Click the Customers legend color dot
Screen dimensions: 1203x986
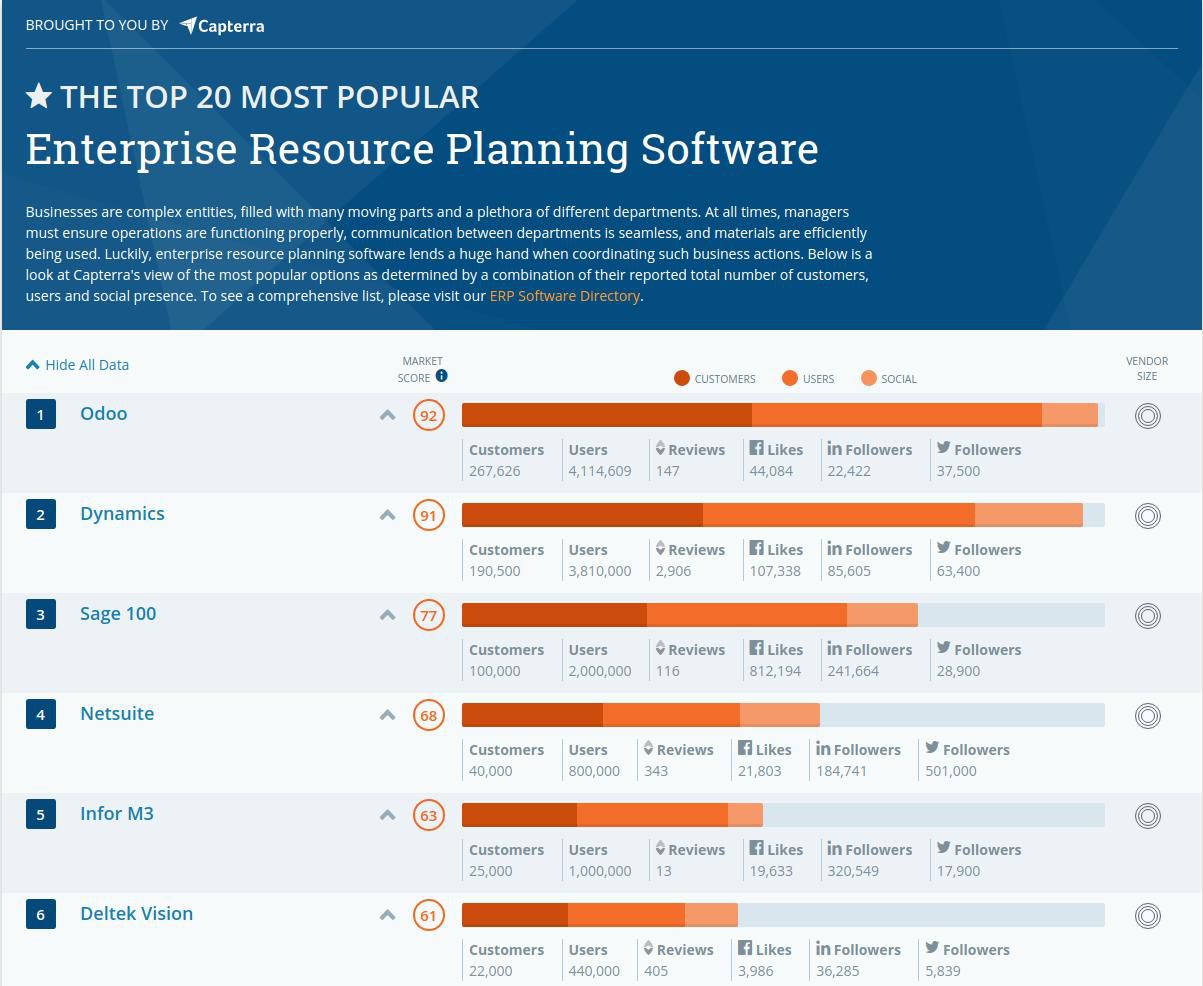pyautogui.click(x=682, y=378)
